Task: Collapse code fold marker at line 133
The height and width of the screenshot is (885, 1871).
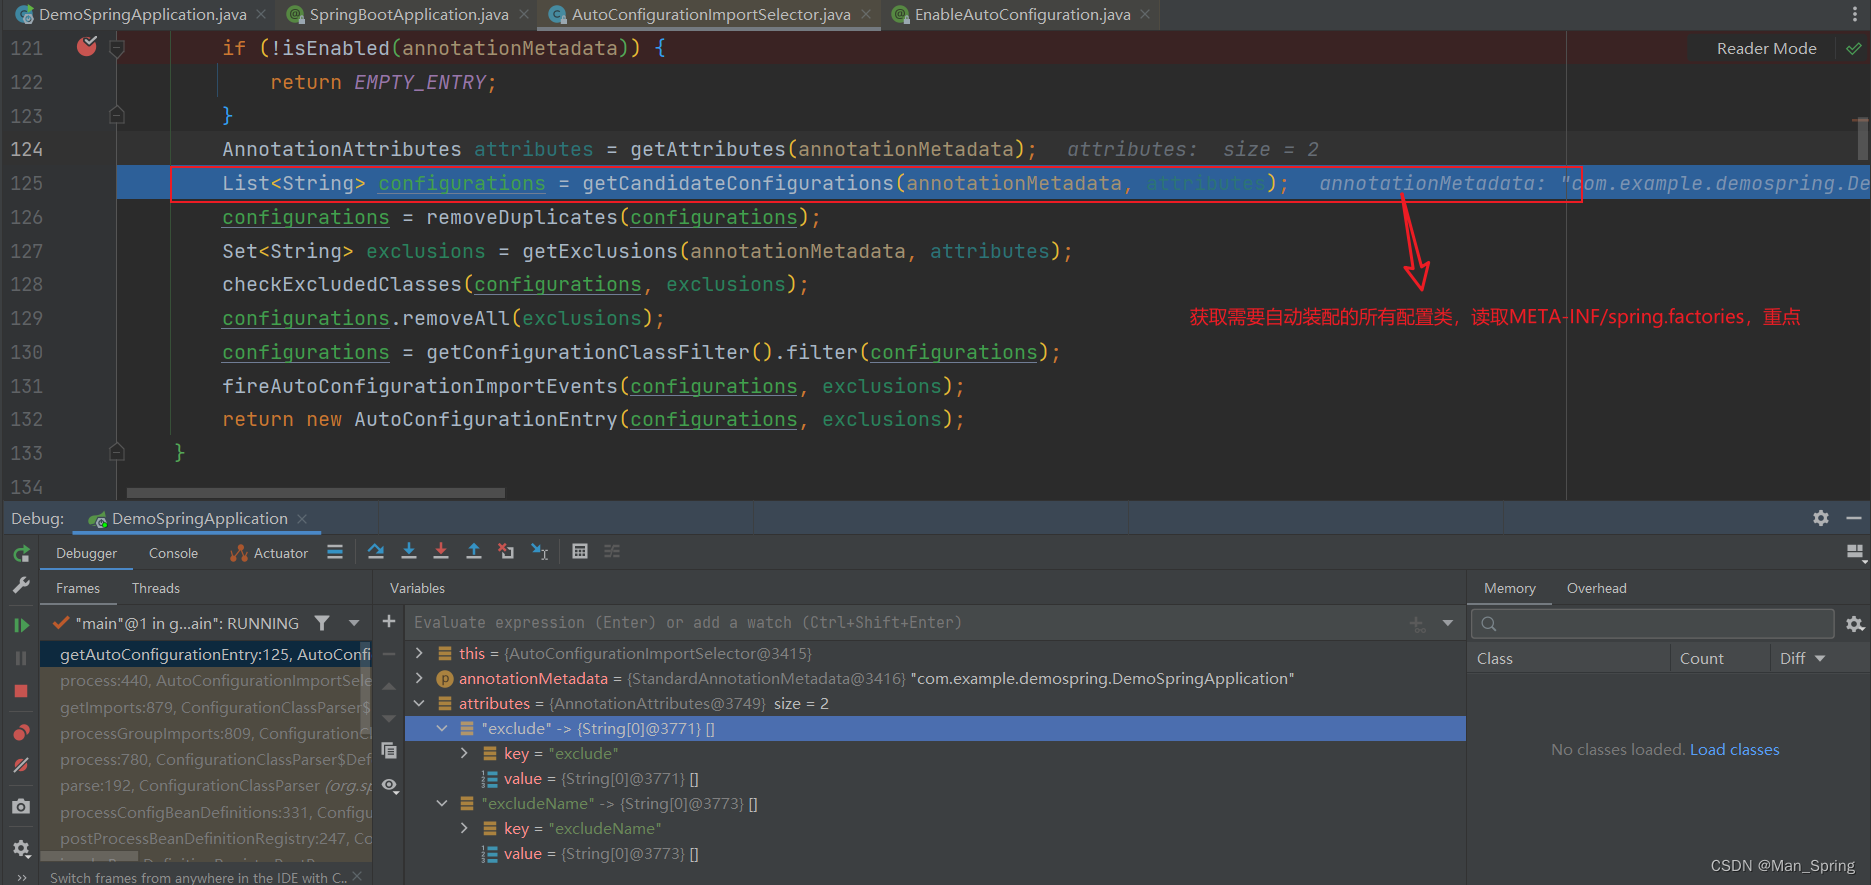Action: 117,453
